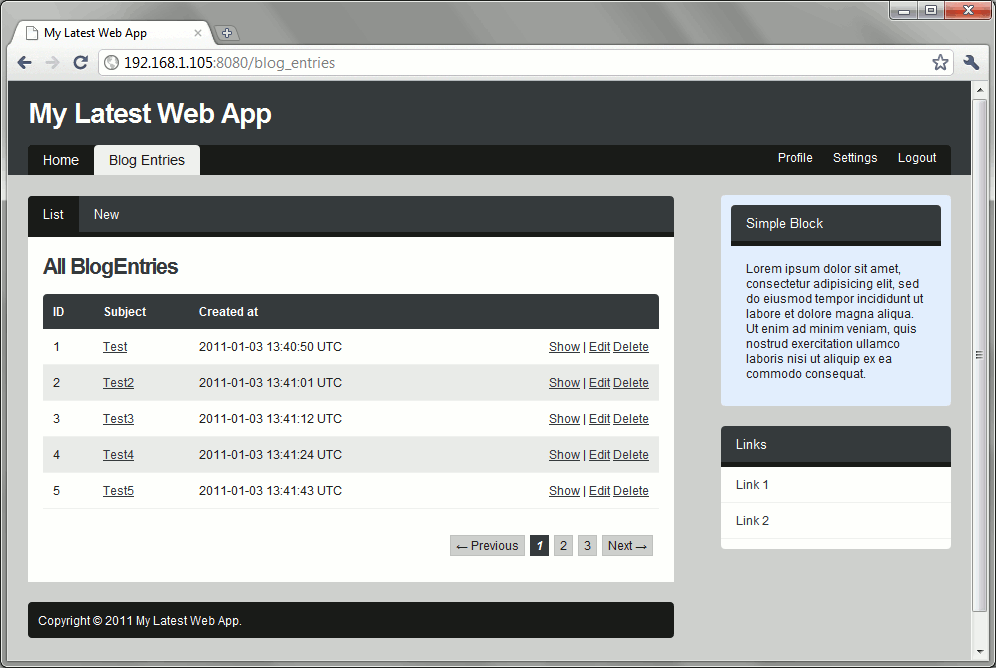
Task: Open the Test5 subject link
Action: tap(118, 491)
